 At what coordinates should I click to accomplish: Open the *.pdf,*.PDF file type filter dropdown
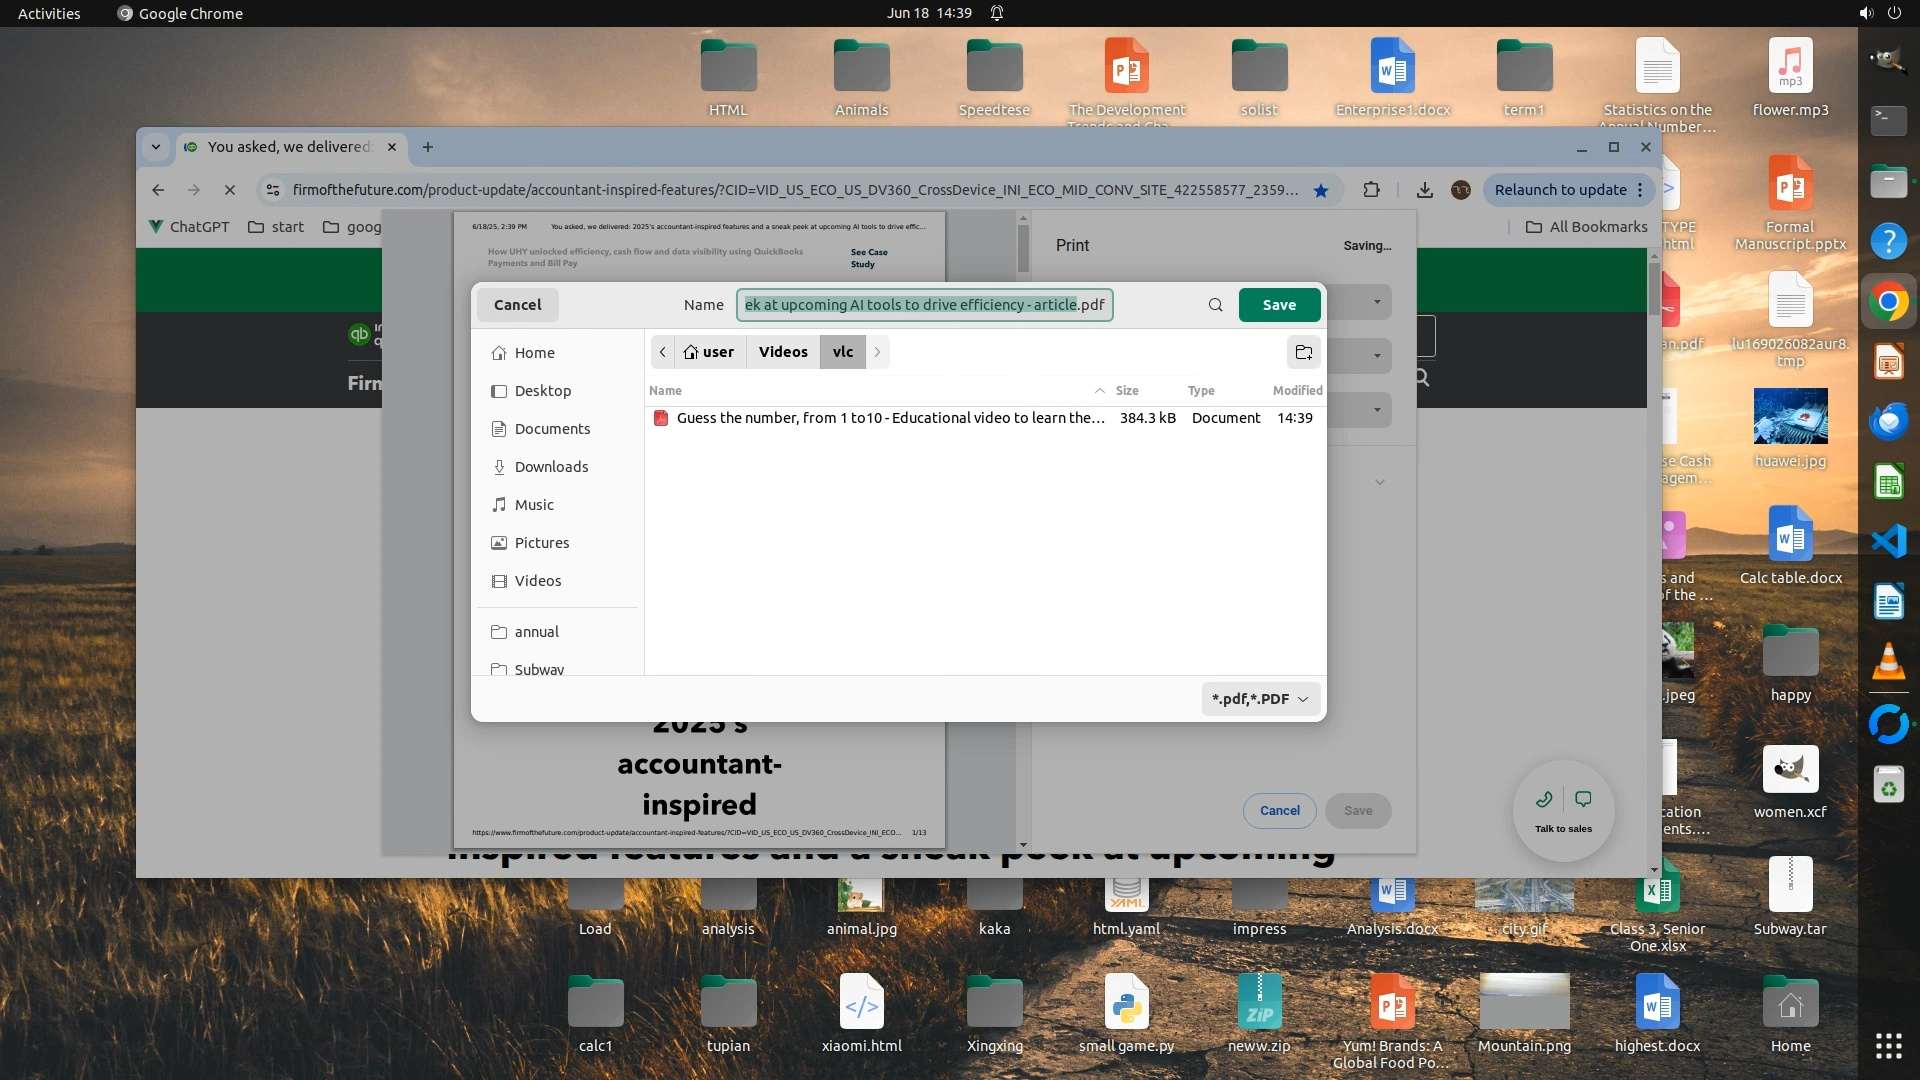pyautogui.click(x=1260, y=699)
